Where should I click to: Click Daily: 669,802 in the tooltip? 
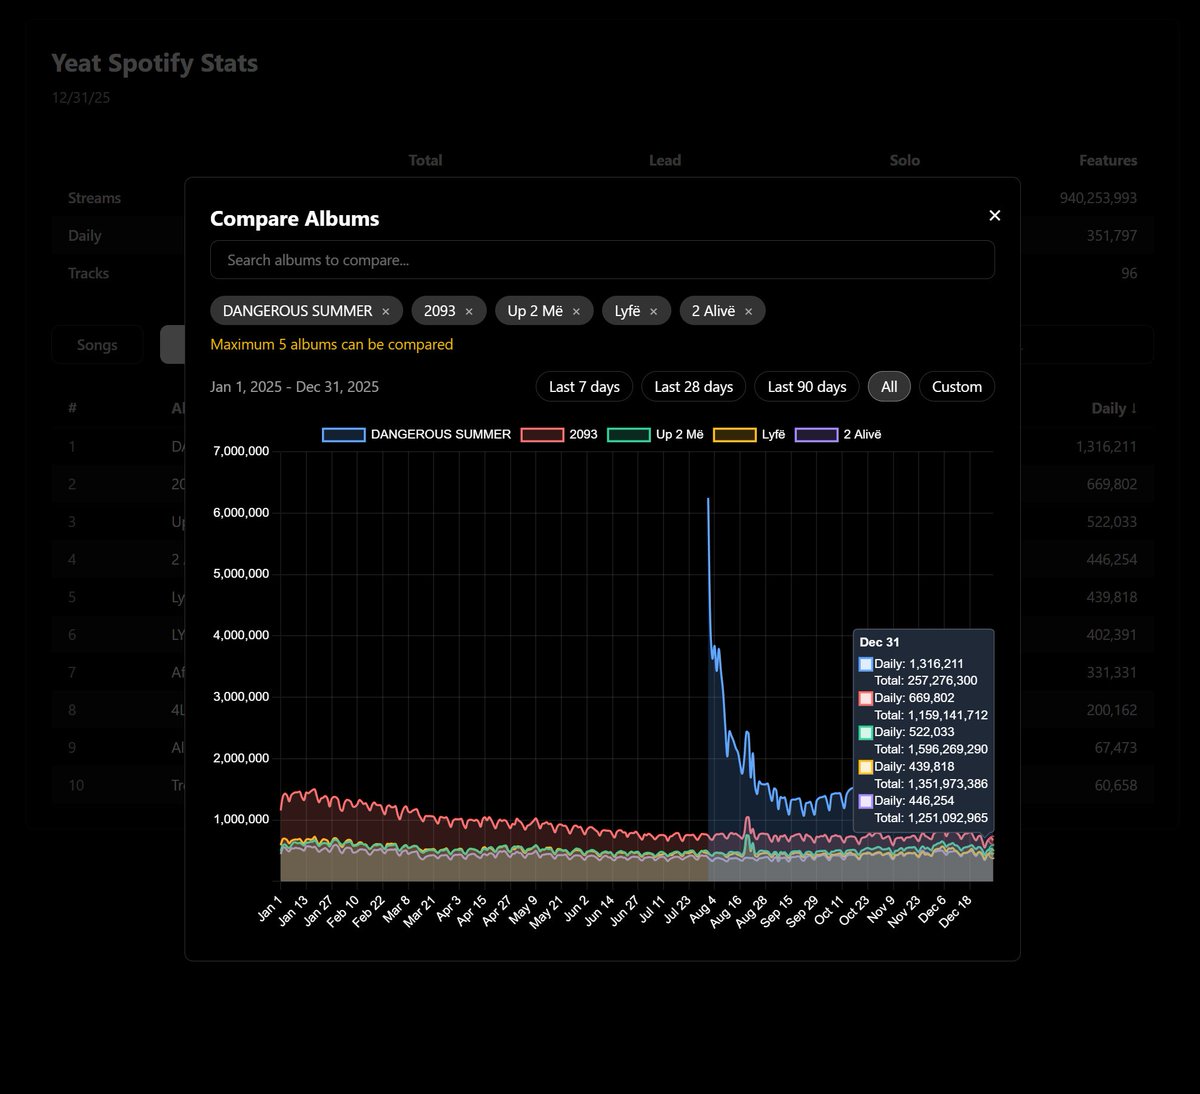(x=914, y=698)
